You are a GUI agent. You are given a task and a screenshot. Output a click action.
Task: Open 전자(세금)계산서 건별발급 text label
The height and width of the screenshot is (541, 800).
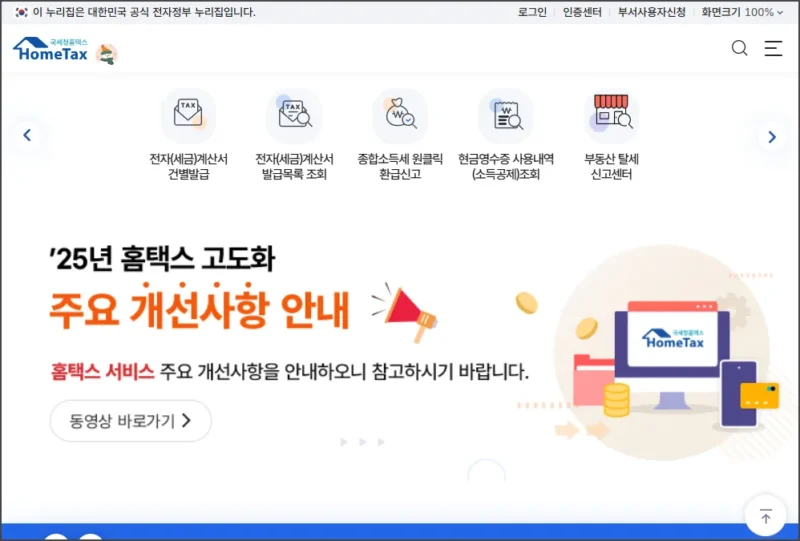188,166
